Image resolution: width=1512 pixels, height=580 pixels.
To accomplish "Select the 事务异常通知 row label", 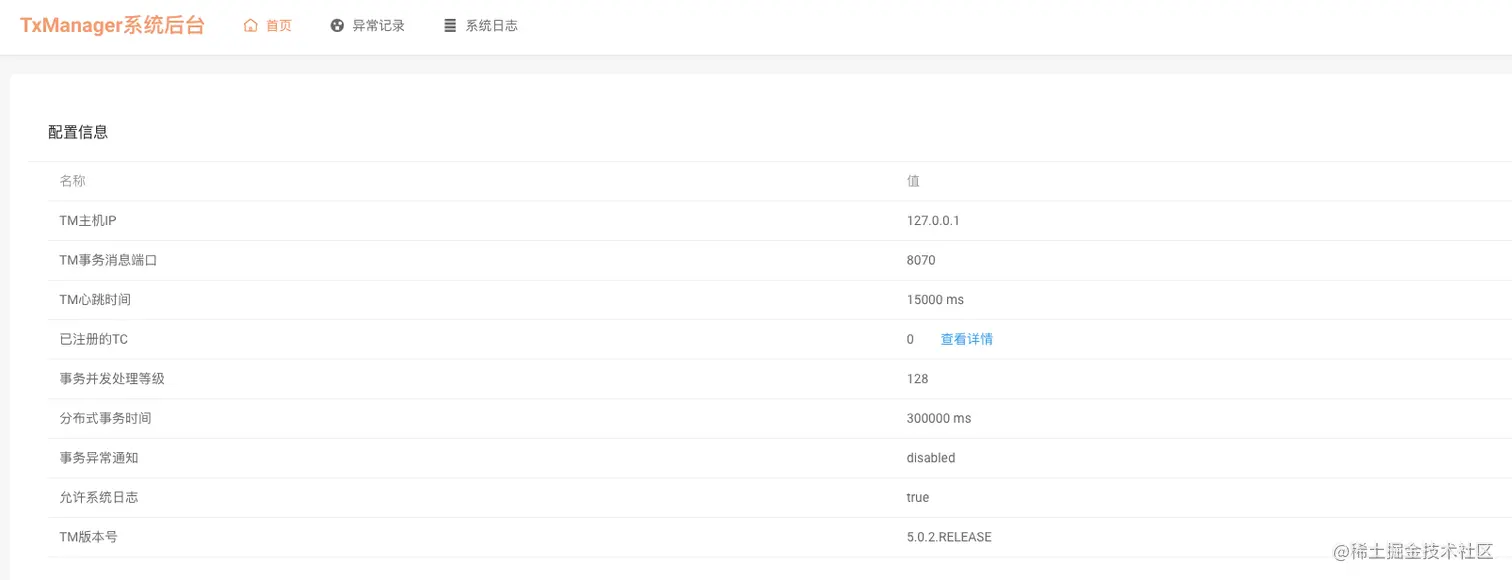I will (x=98, y=457).
